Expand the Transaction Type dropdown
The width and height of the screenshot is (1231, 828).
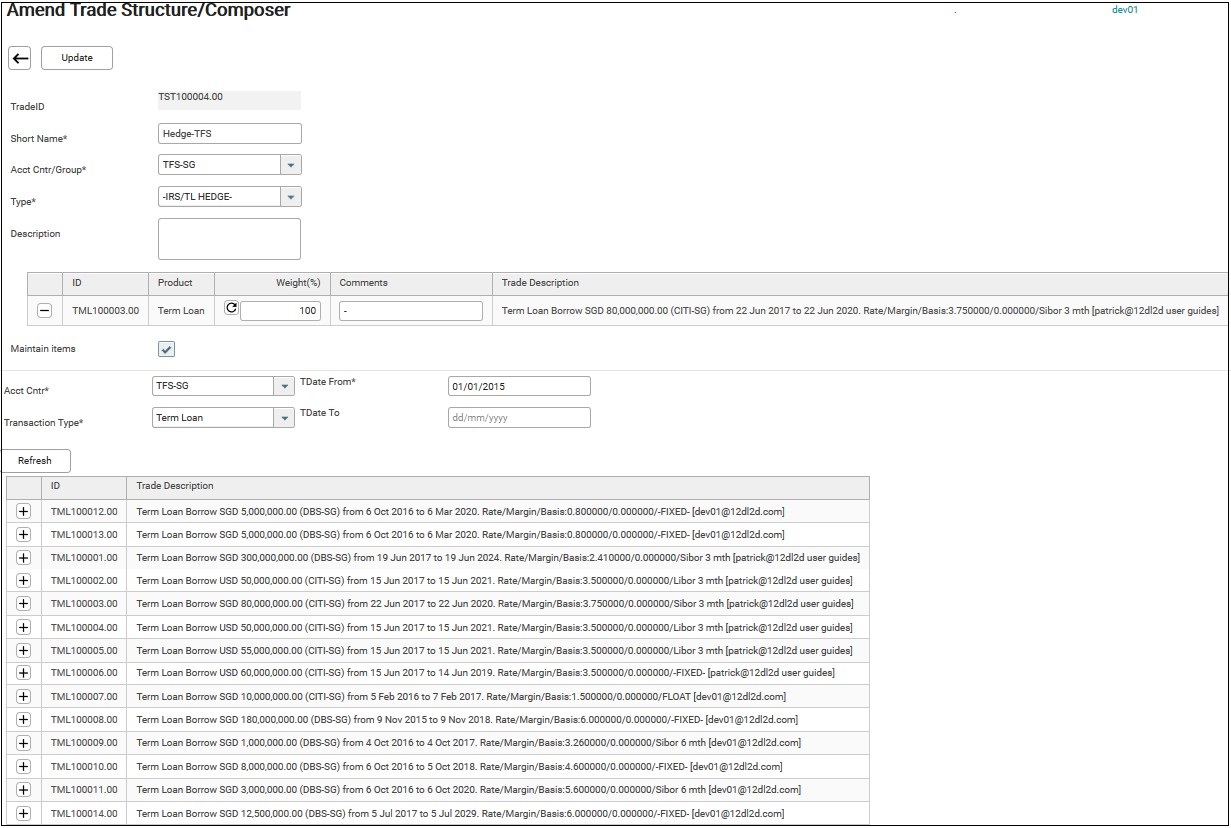tap(284, 418)
